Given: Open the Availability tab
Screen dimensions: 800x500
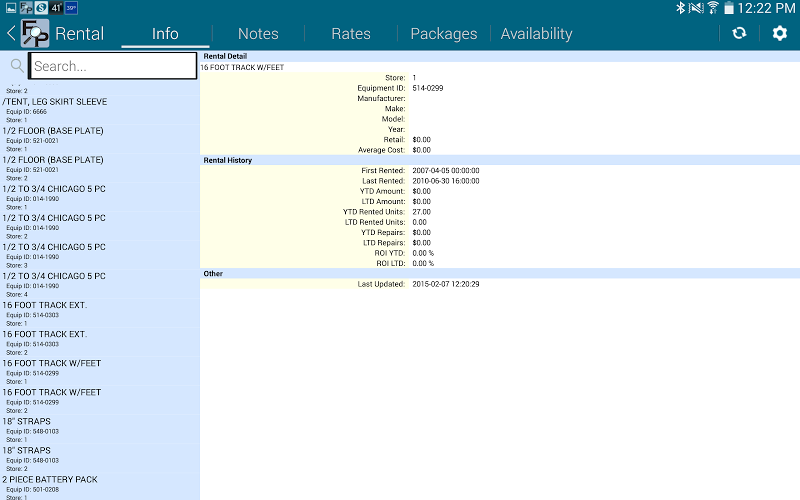Looking at the screenshot, I should (x=536, y=34).
